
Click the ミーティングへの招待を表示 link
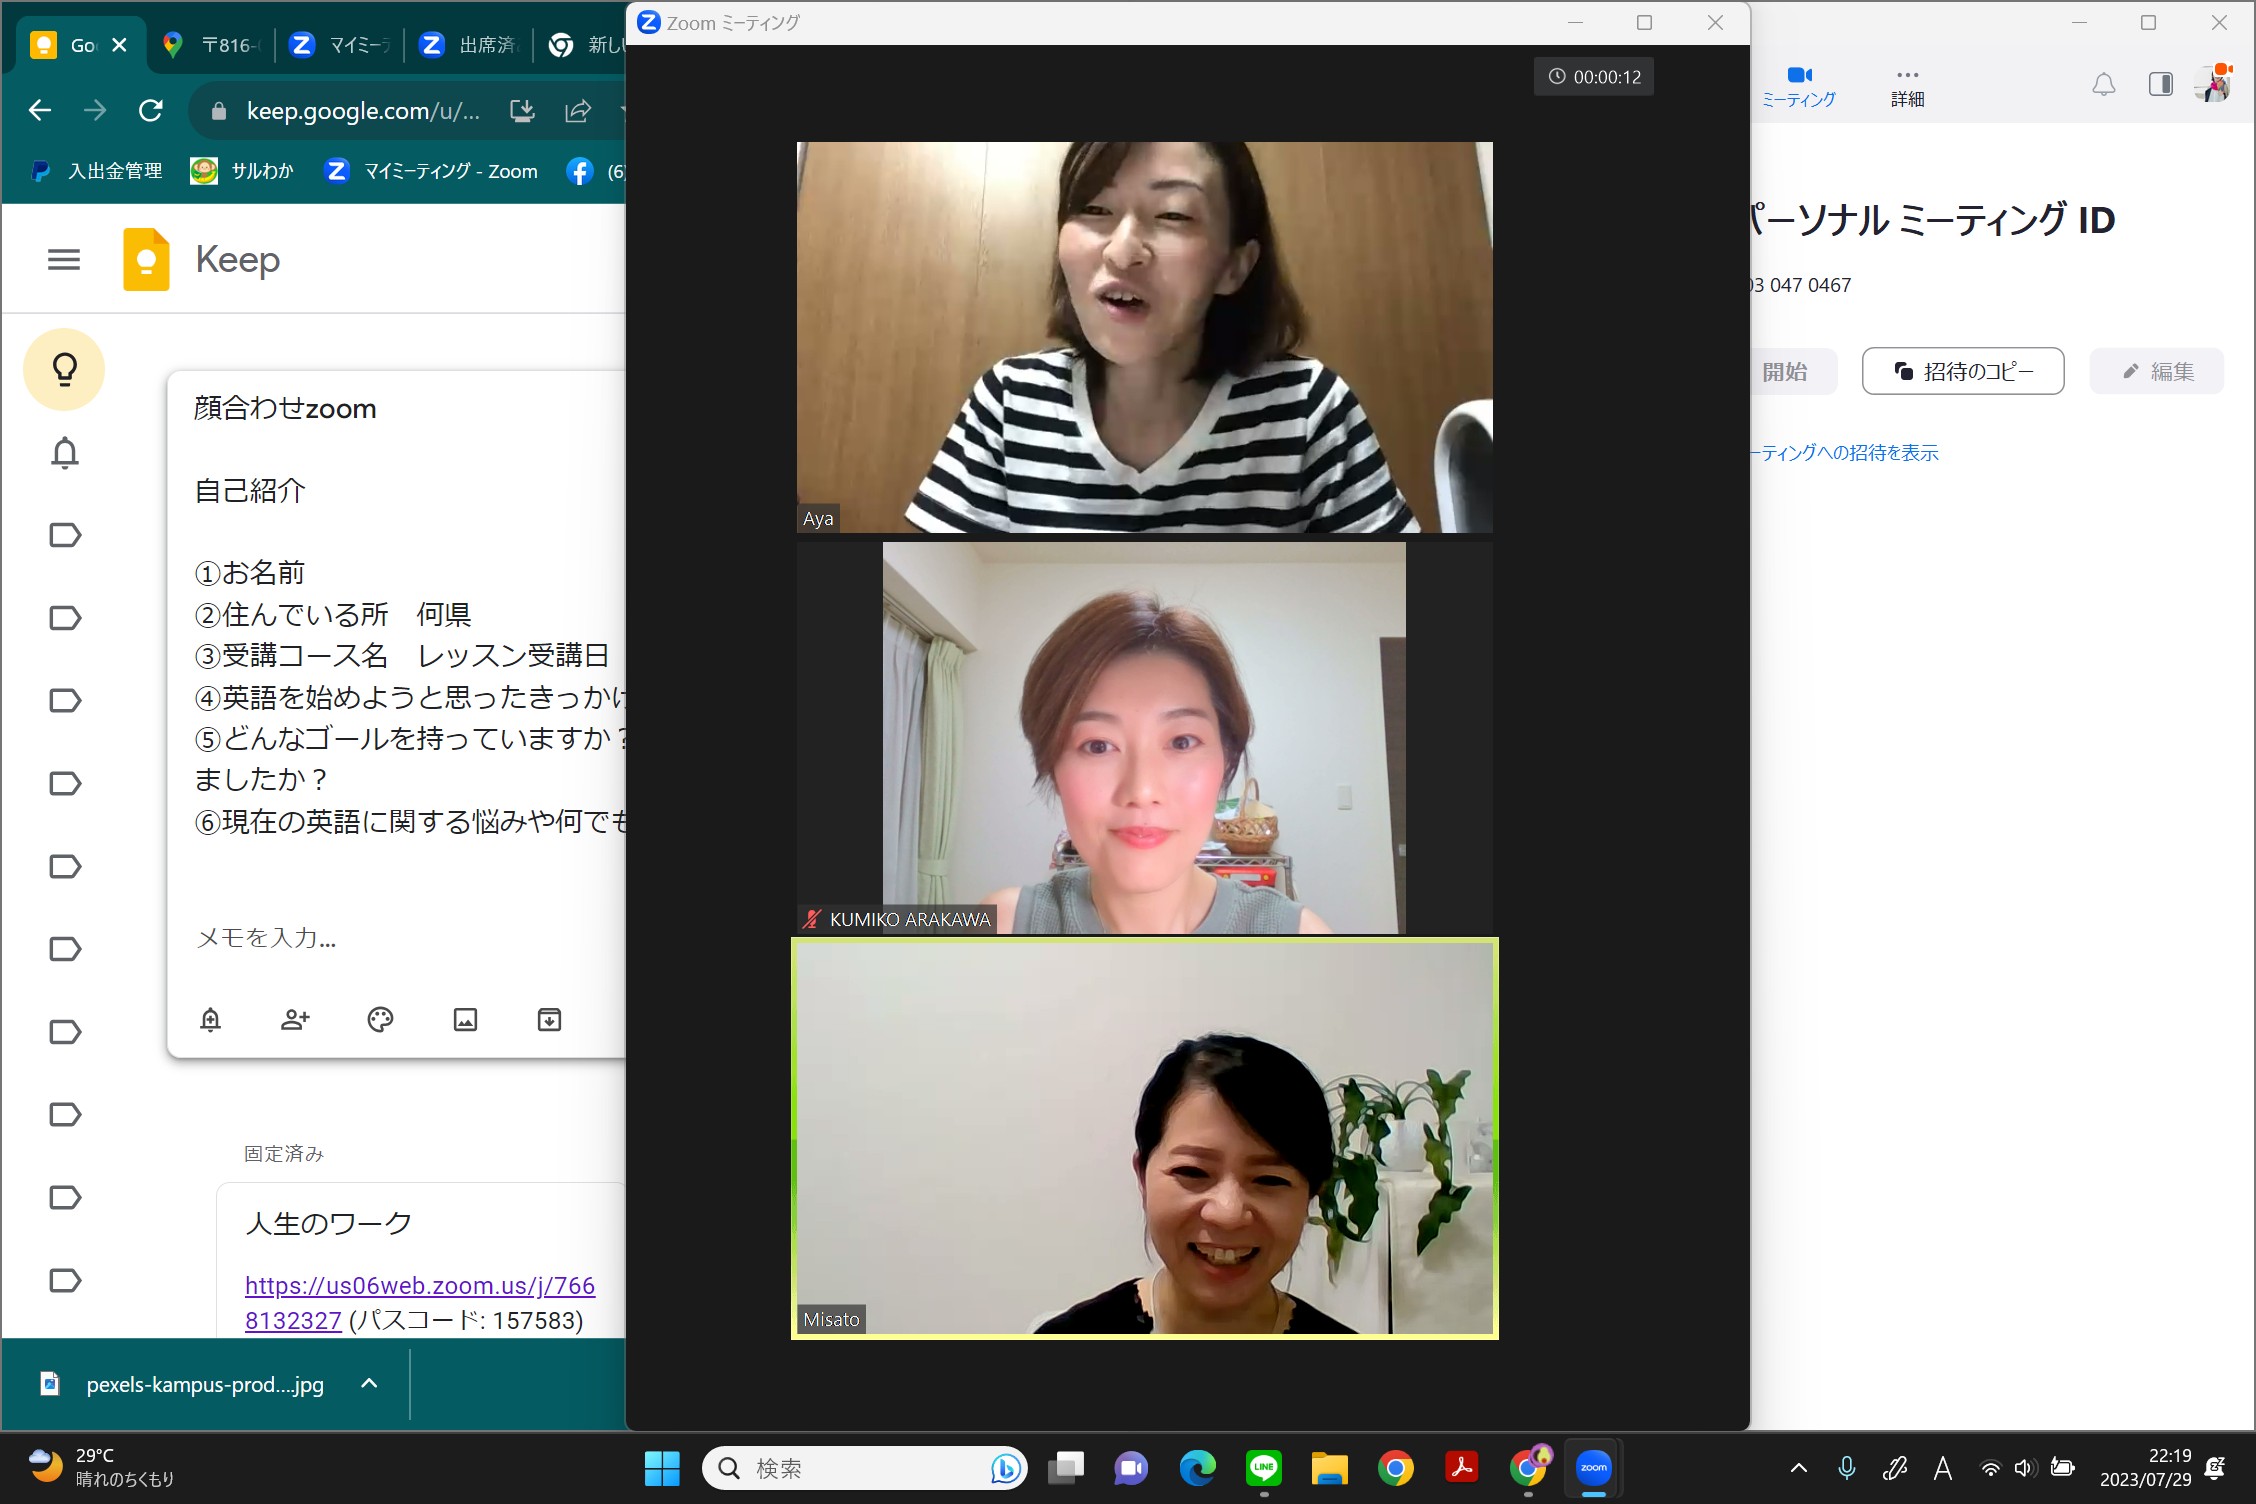point(1846,453)
